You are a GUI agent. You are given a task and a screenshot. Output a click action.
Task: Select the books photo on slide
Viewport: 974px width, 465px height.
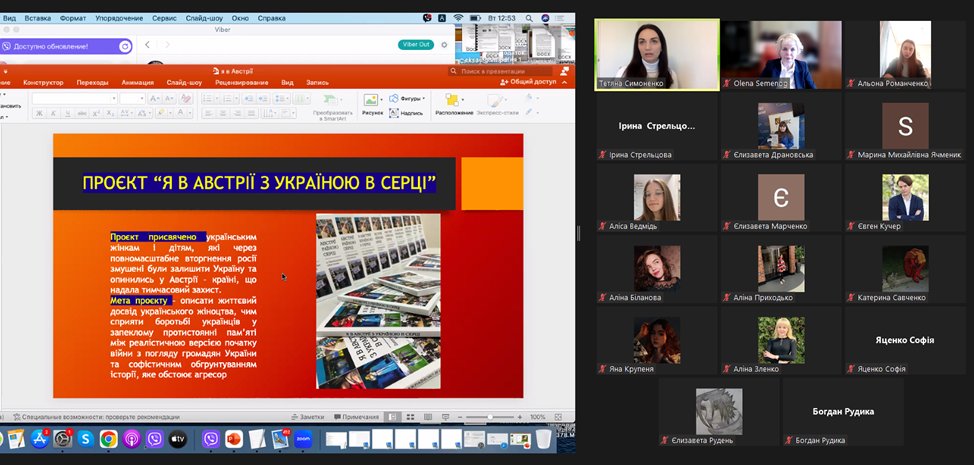pos(378,301)
